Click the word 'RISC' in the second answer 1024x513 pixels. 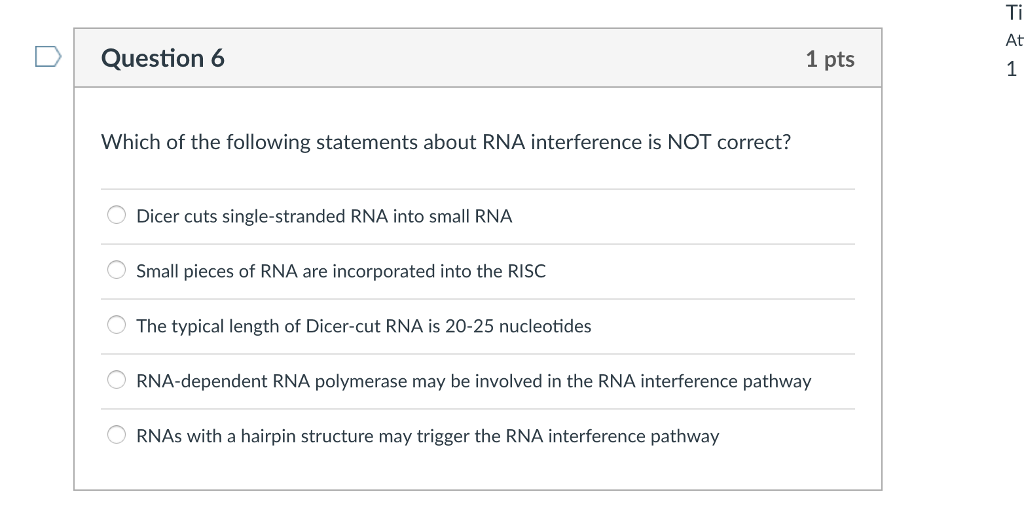526,271
